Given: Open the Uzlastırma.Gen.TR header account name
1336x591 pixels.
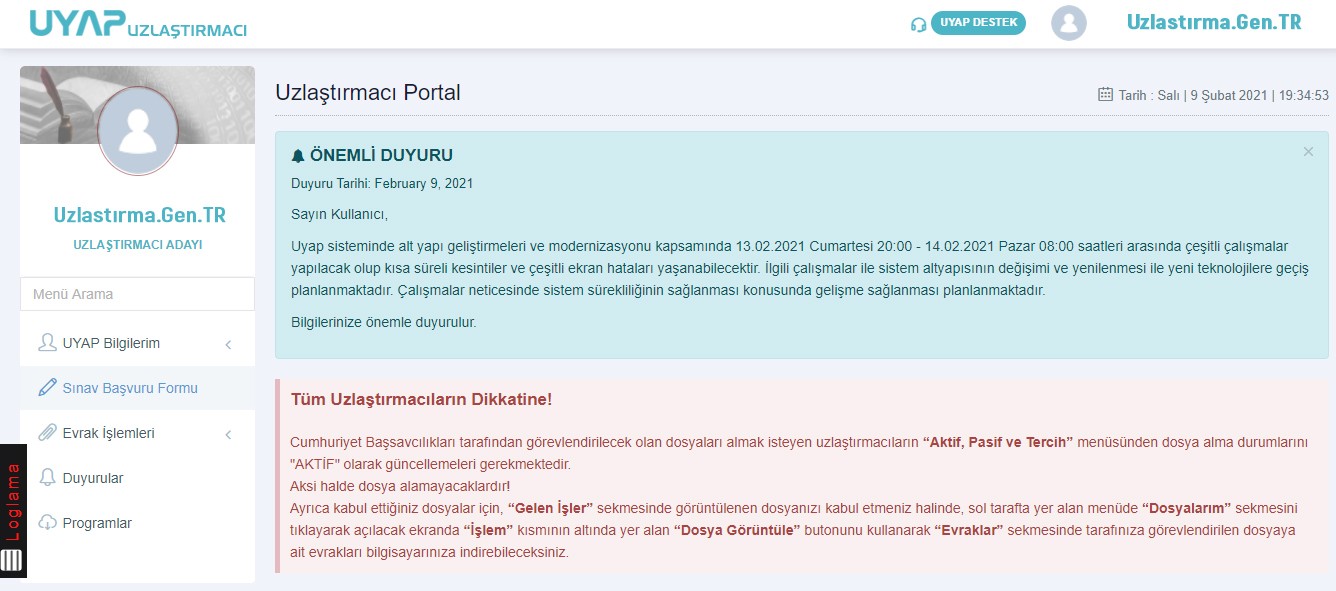Looking at the screenshot, I should [1213, 23].
